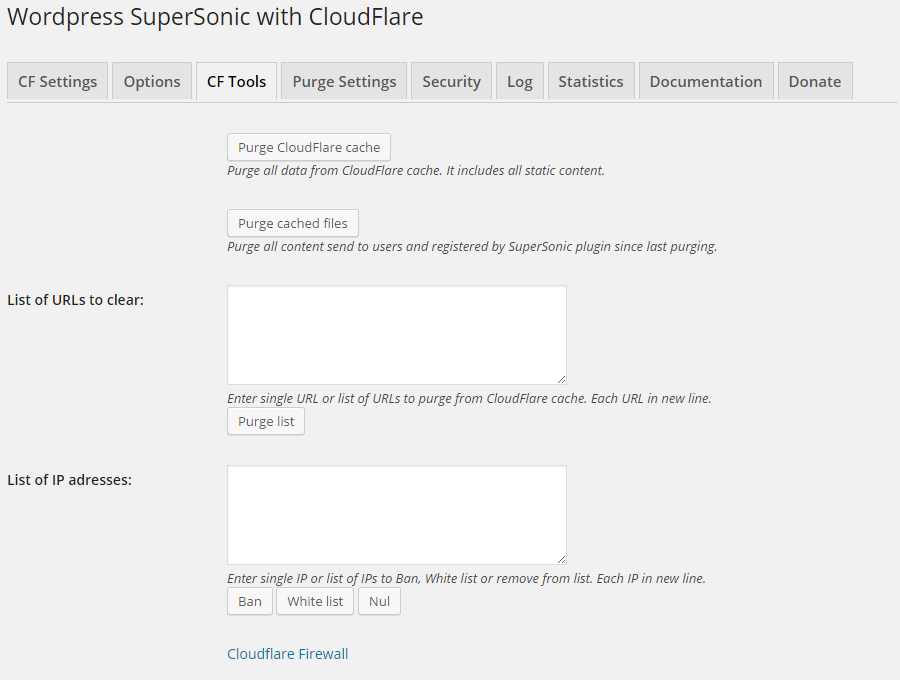Click the IP adresses textarea resize handle
The height and width of the screenshot is (680, 900).
[x=561, y=559]
